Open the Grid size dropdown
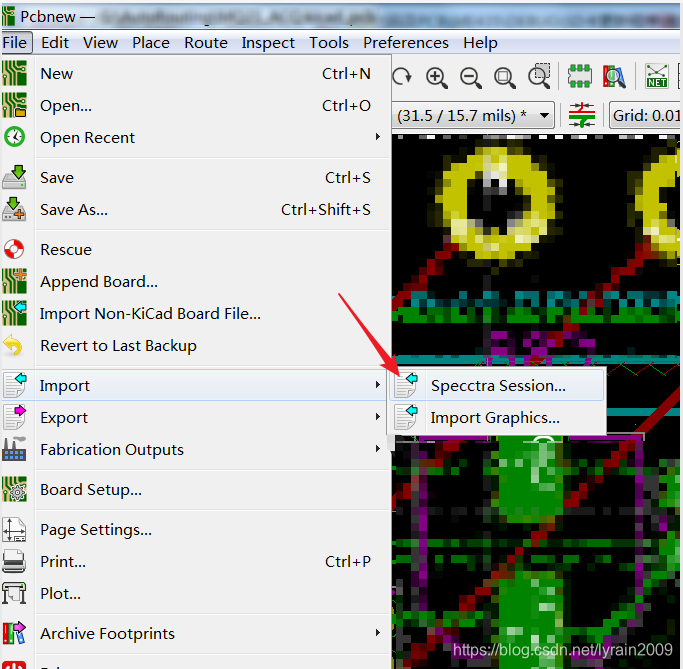 [645, 115]
